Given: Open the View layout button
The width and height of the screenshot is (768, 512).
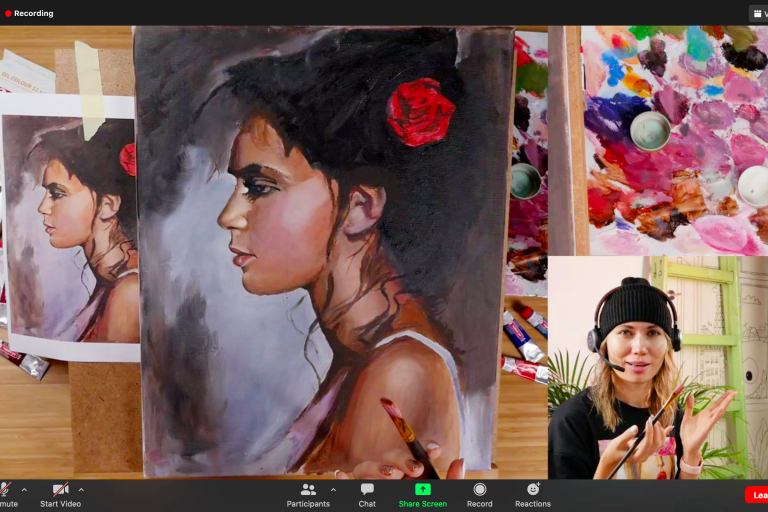Looking at the screenshot, I should 758,14.
